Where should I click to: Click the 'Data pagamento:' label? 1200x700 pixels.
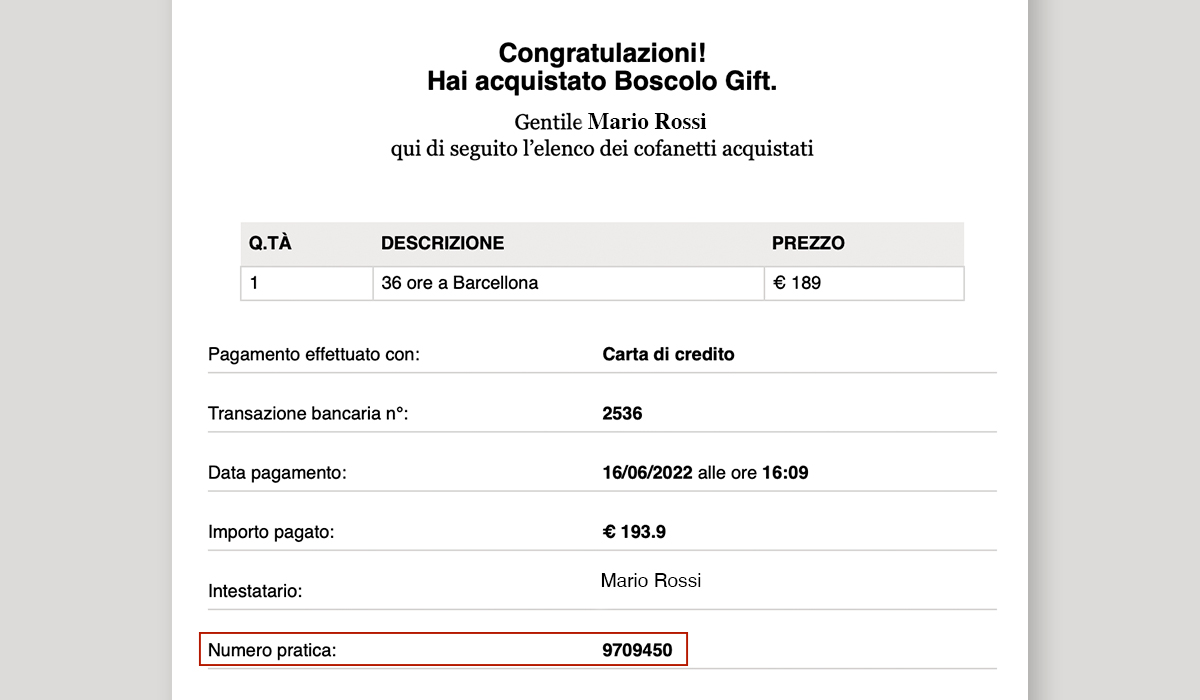[277, 473]
